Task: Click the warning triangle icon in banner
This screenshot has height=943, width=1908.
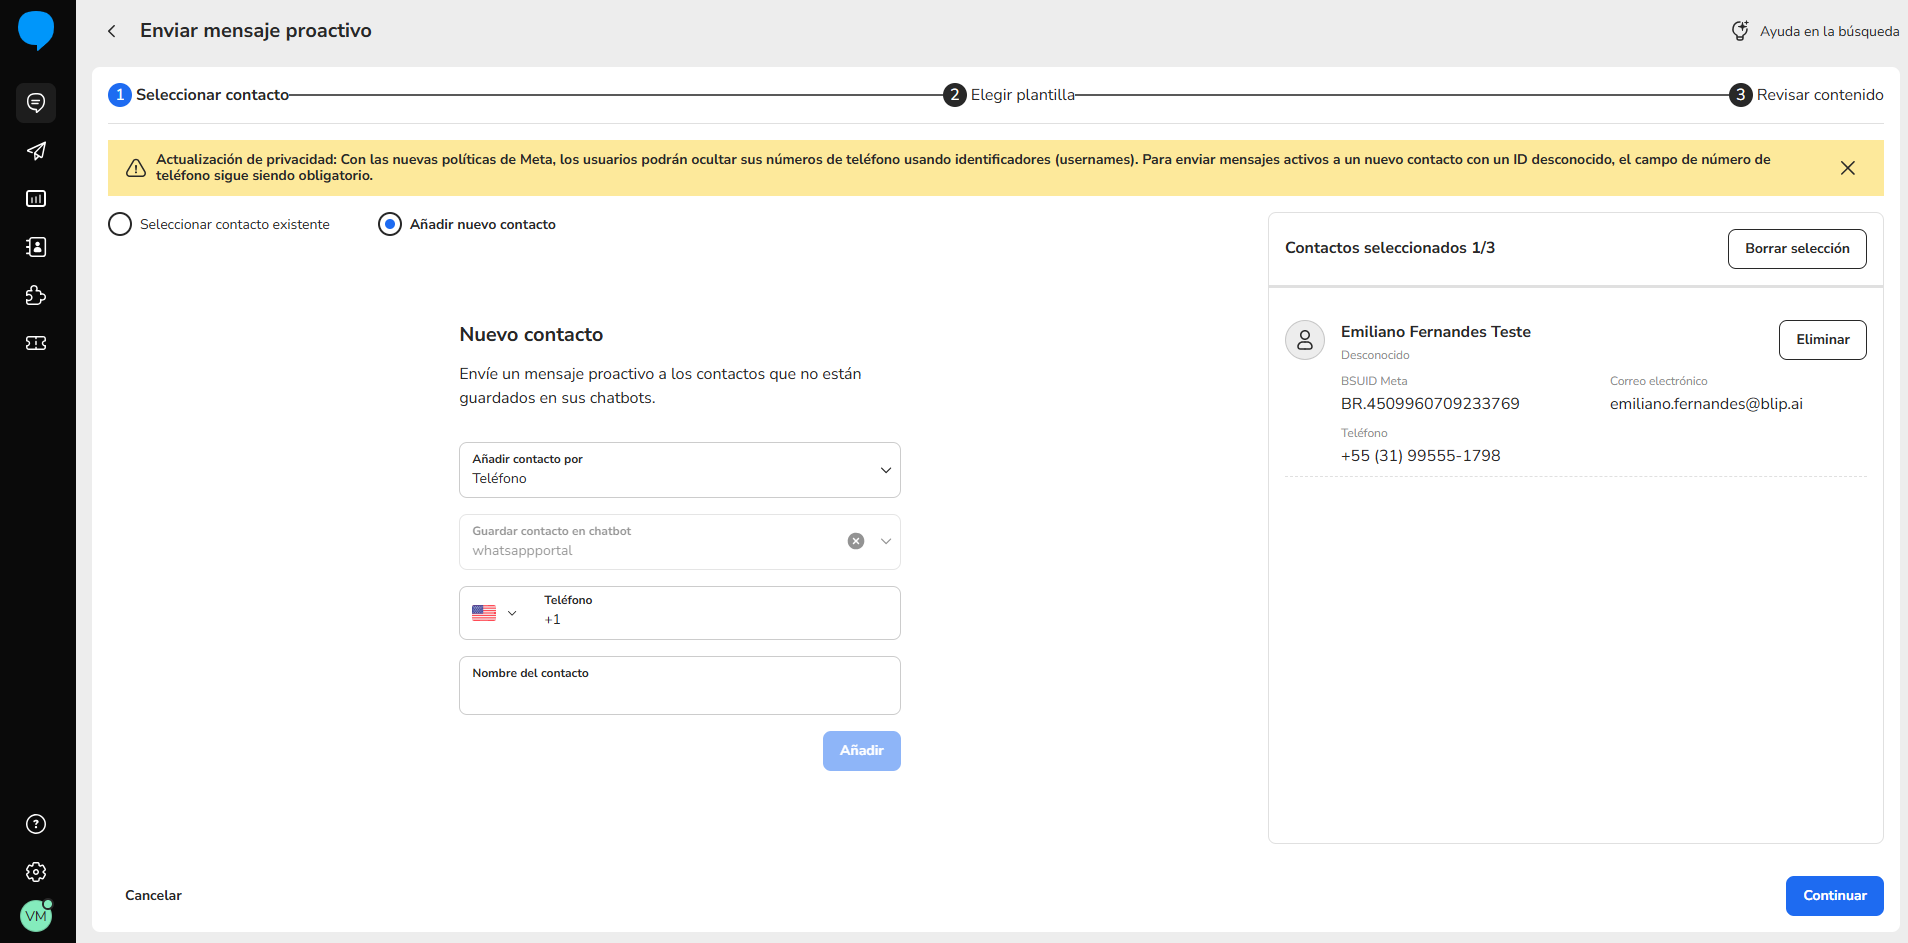Action: (x=136, y=168)
